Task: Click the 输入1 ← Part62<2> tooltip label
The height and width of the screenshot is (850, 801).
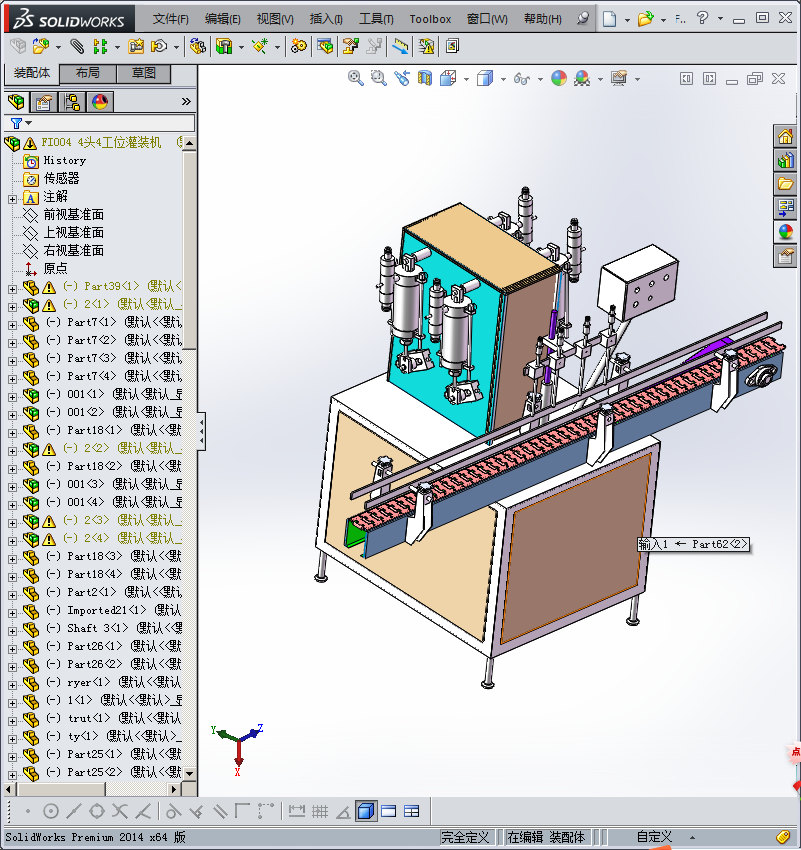Action: [x=693, y=544]
